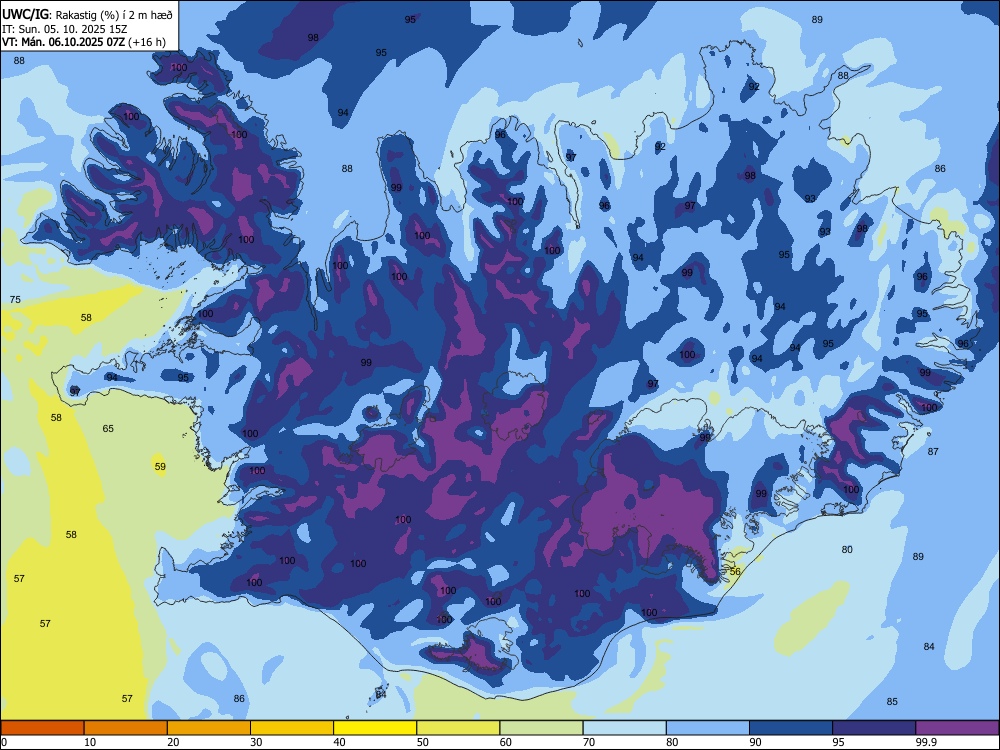Click the 'VT: Mán. 06.10.2025 07Z (+16 h)' line
This screenshot has width=1000, height=750.
click(84, 42)
